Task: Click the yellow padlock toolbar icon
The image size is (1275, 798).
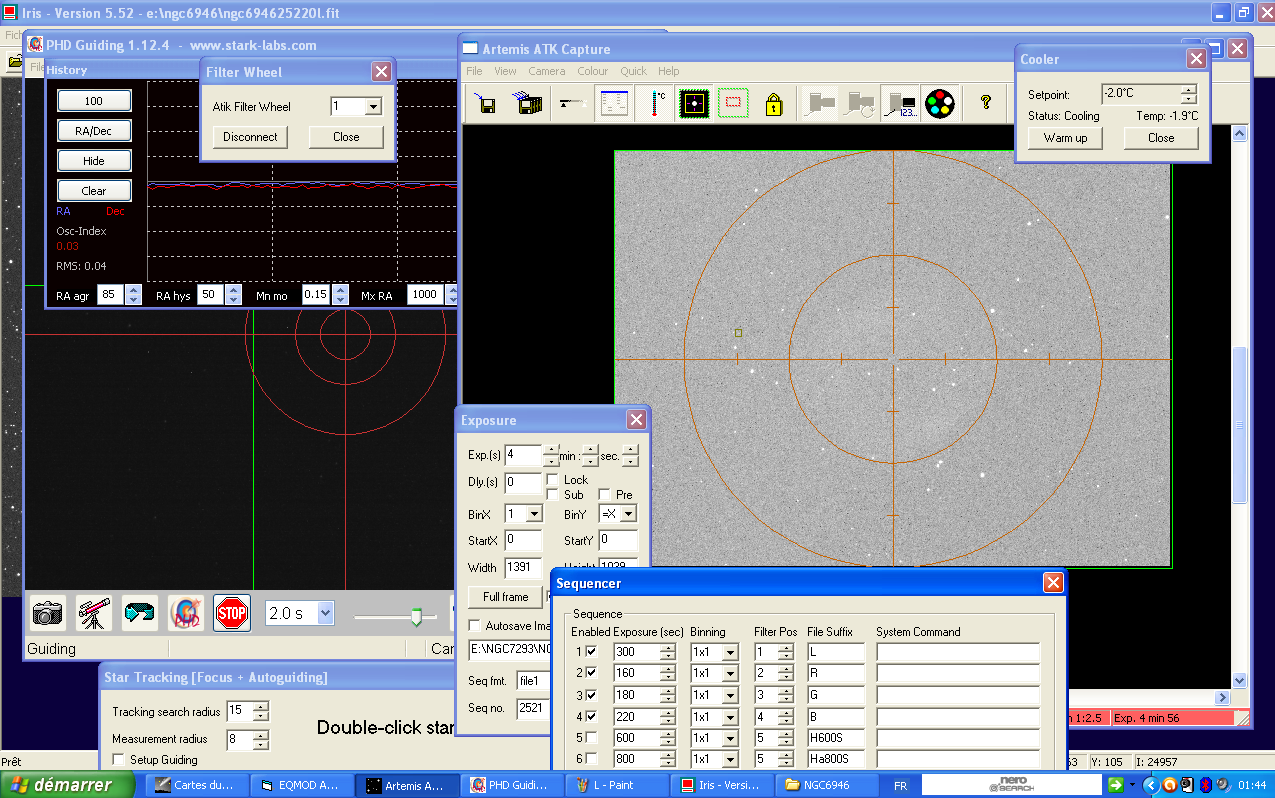Action: click(773, 103)
